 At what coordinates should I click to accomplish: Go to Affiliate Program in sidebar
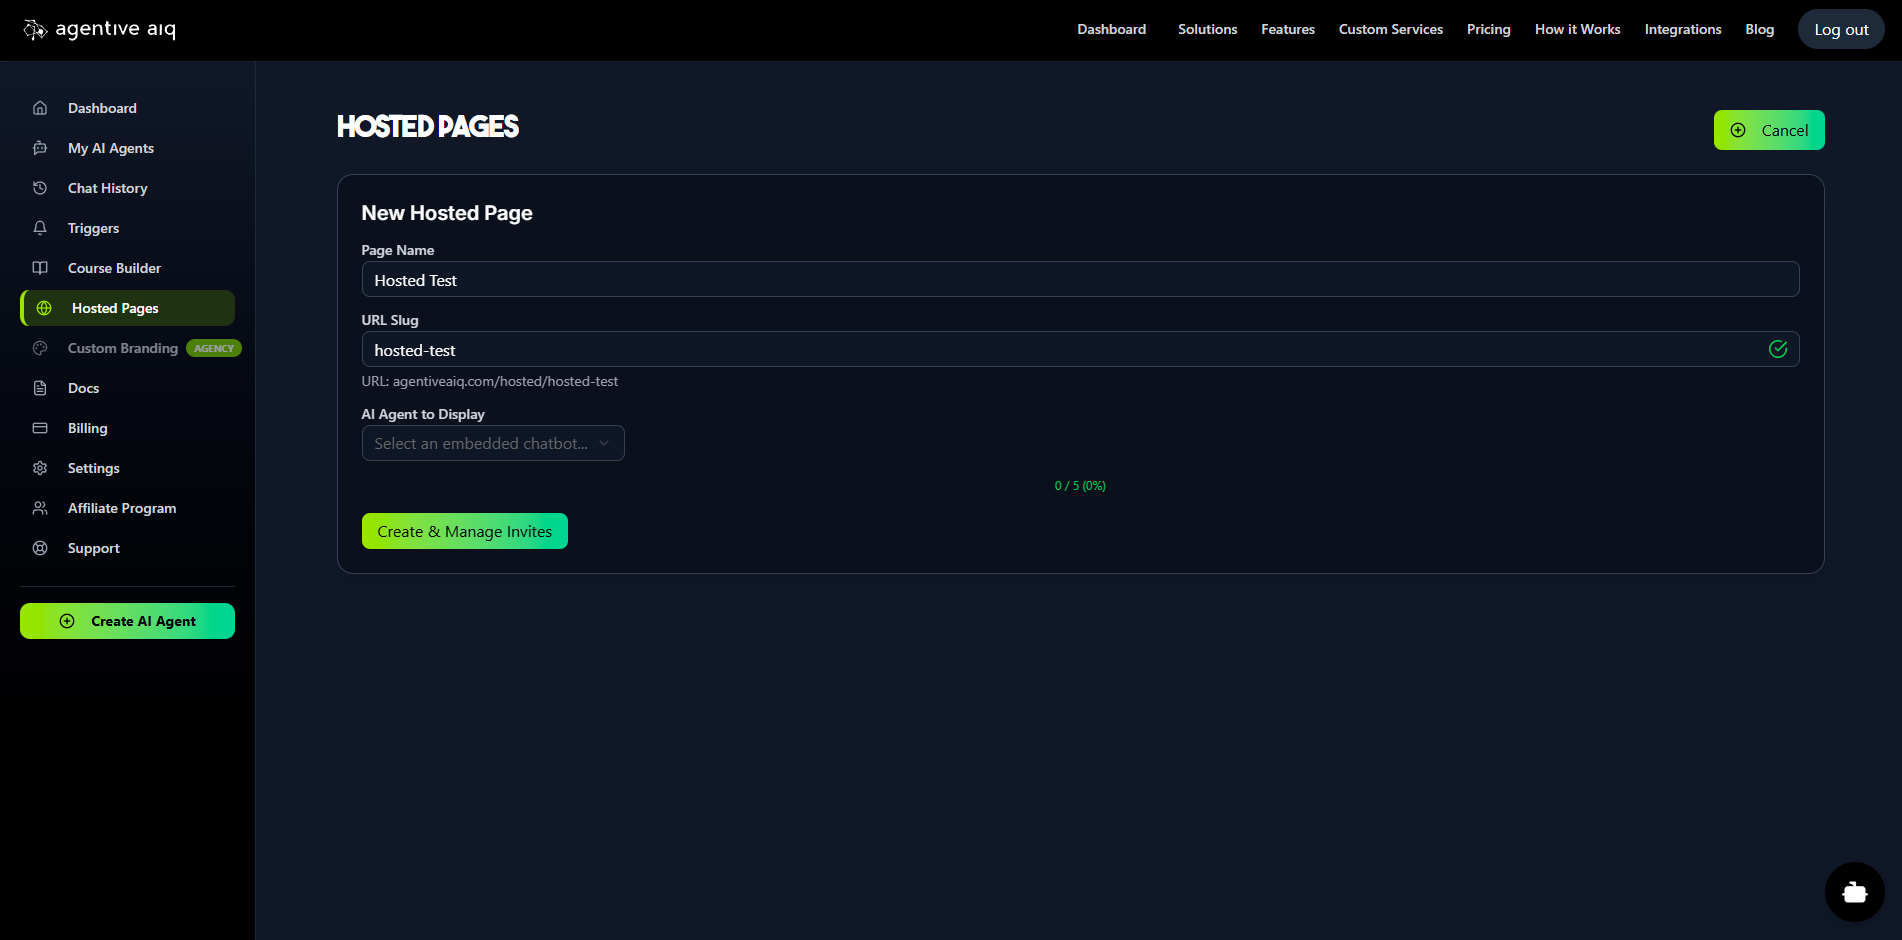[122, 508]
